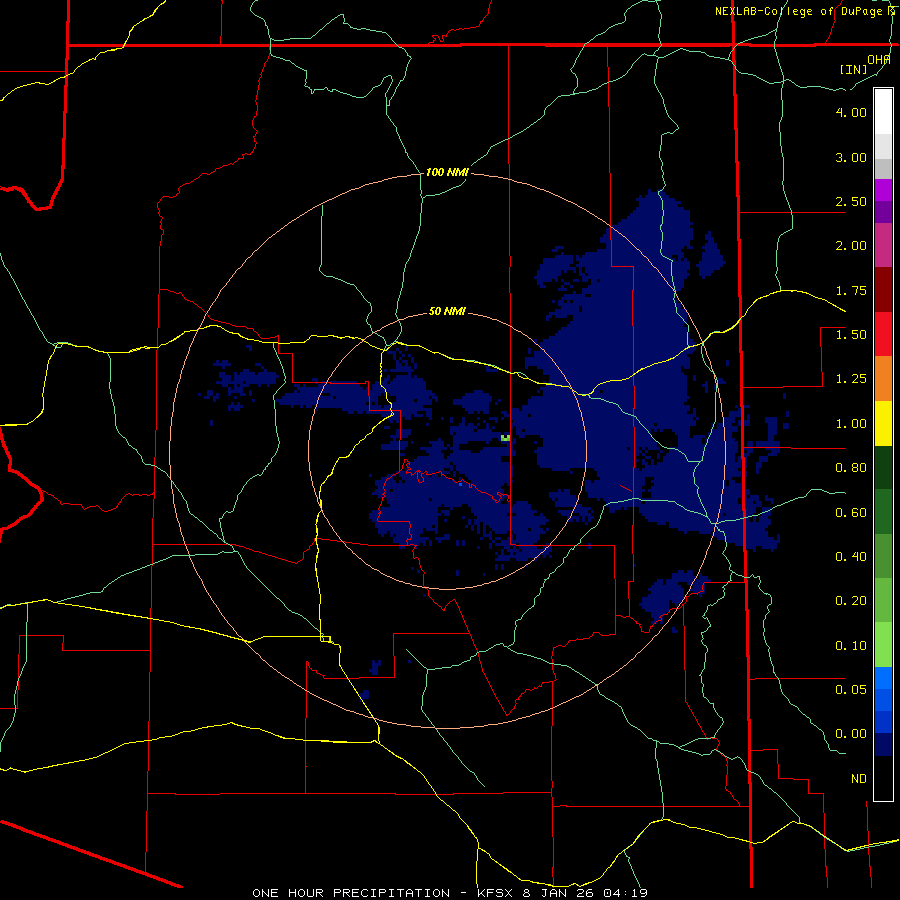Click the 100 NMI range ring label
Image resolution: width=900 pixels, height=900 pixels.
447,172
